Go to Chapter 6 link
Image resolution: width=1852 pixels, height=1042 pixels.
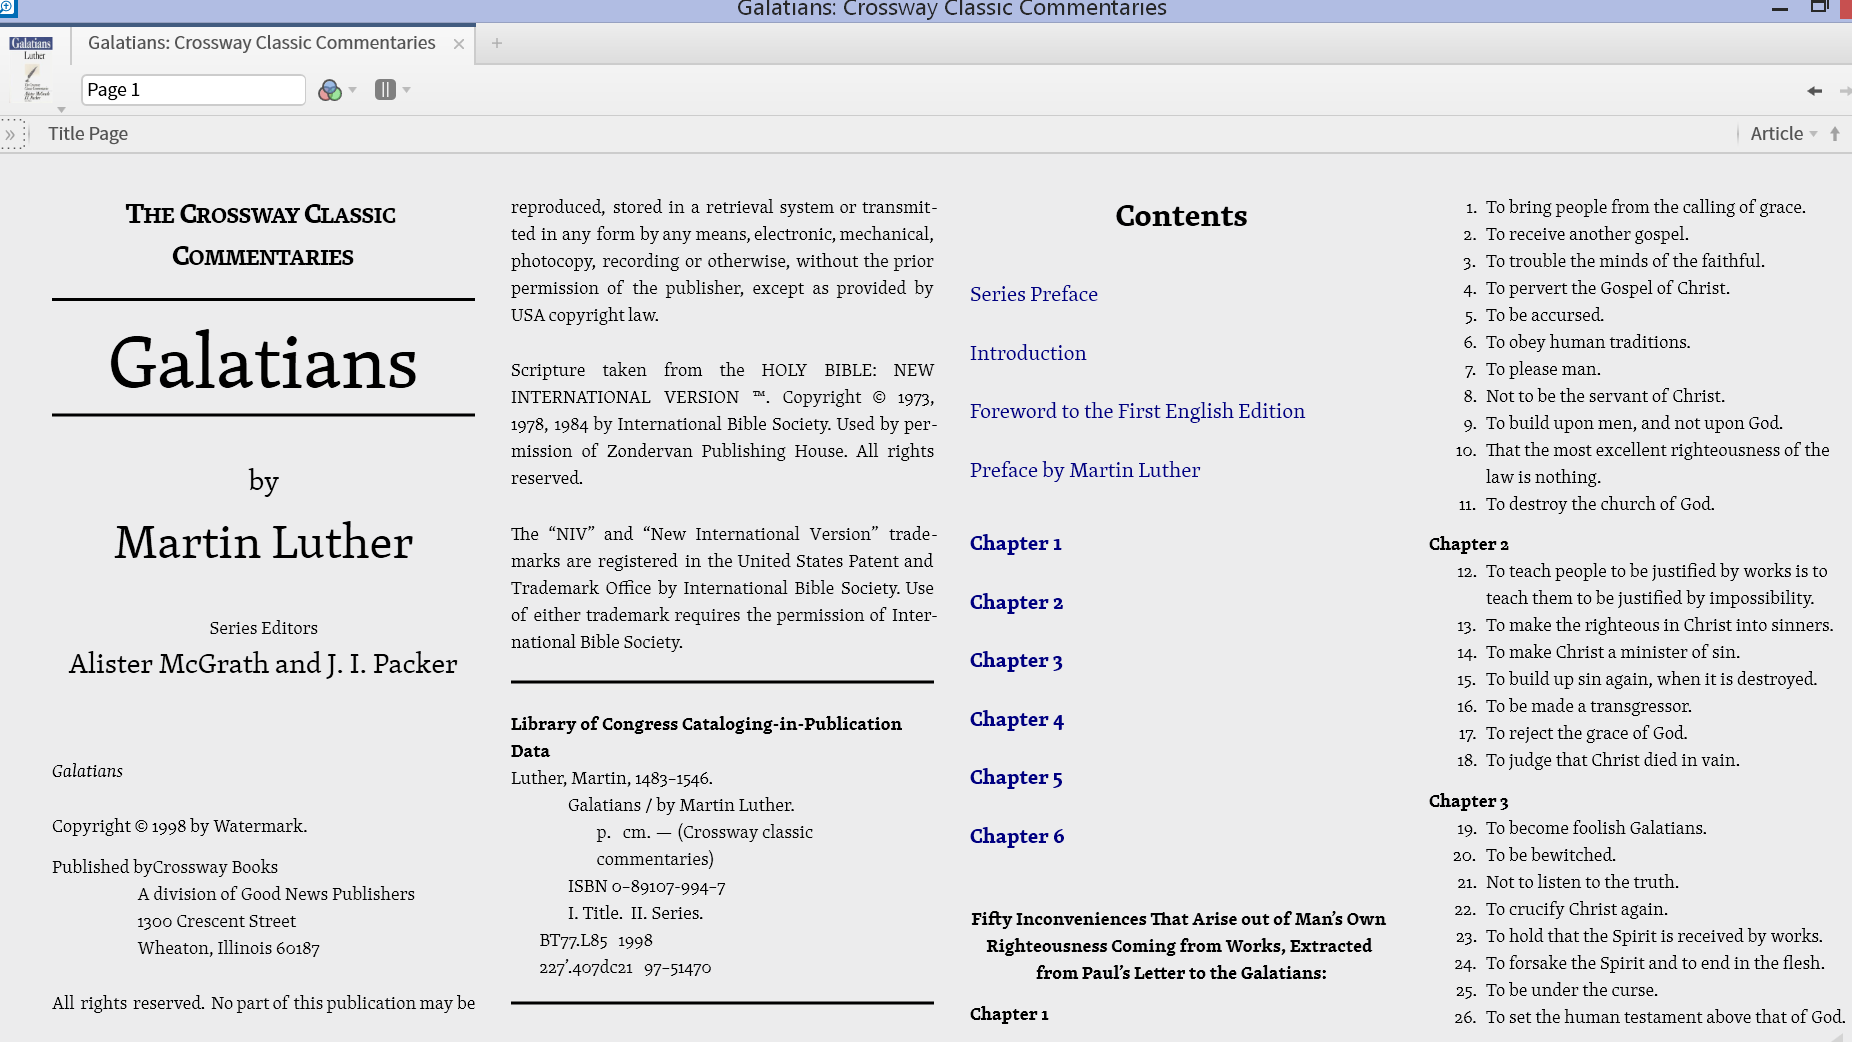tap(1016, 836)
